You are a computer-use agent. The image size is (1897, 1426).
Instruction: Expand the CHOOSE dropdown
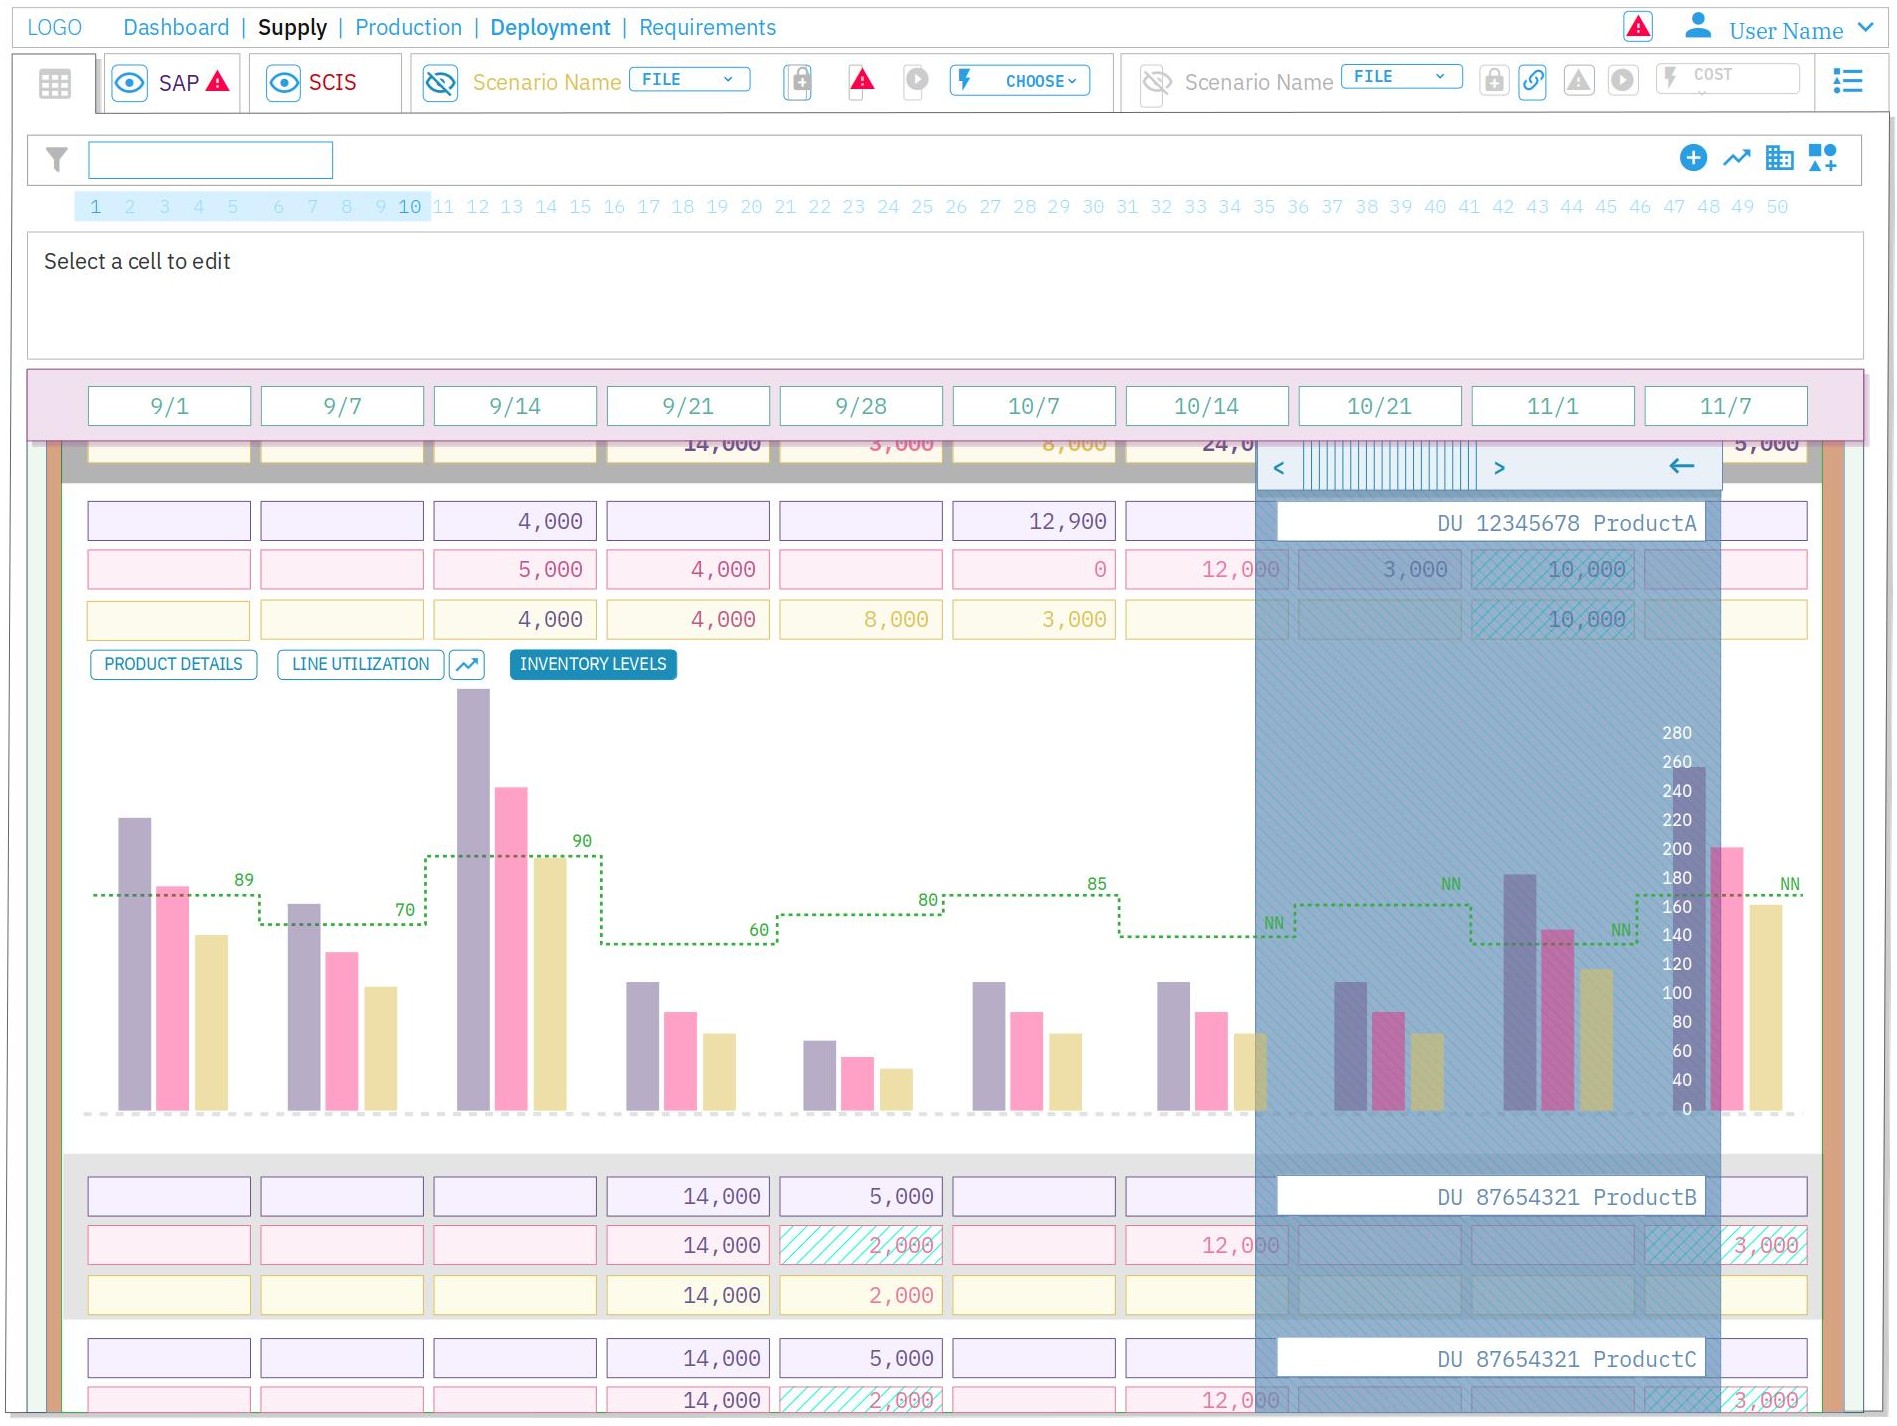[x=1020, y=81]
